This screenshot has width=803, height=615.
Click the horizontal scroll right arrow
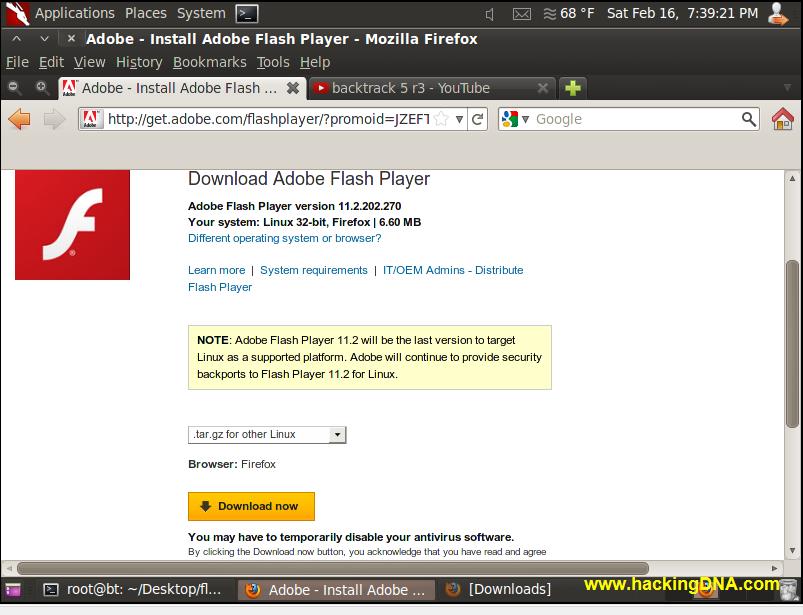coord(774,568)
